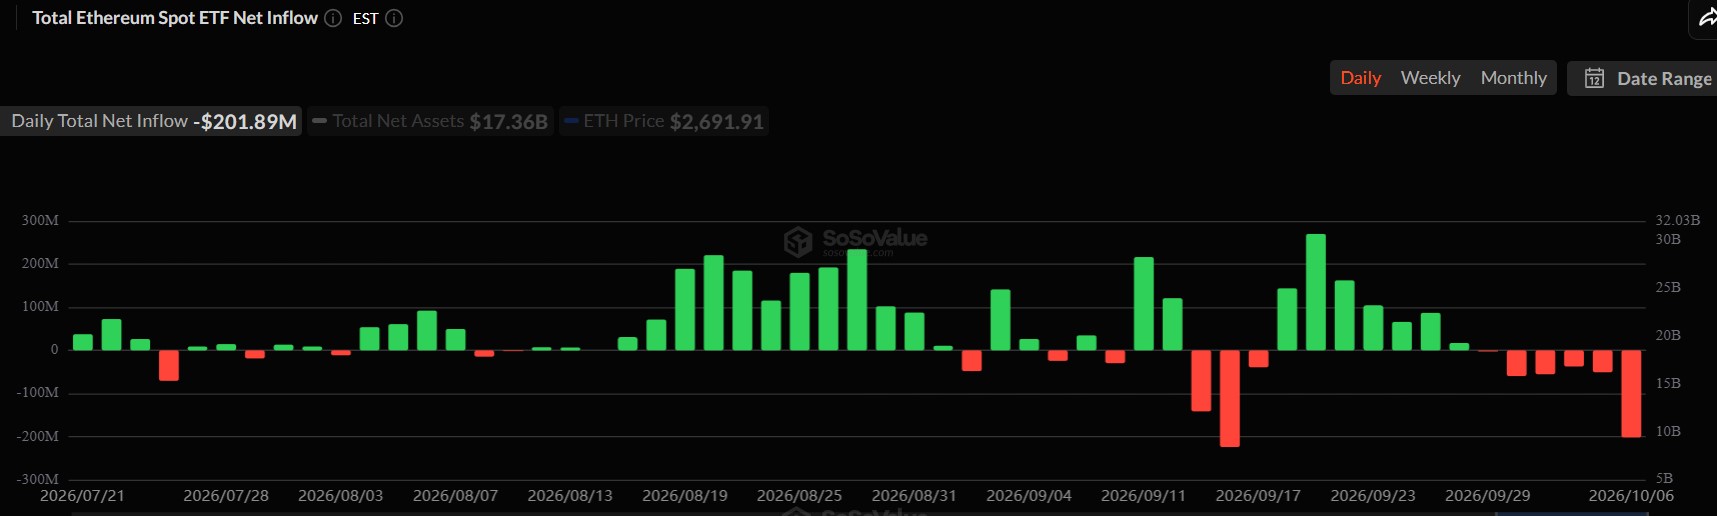Click the 2026/09/04 axis date label
1717x516 pixels.
click(1029, 496)
